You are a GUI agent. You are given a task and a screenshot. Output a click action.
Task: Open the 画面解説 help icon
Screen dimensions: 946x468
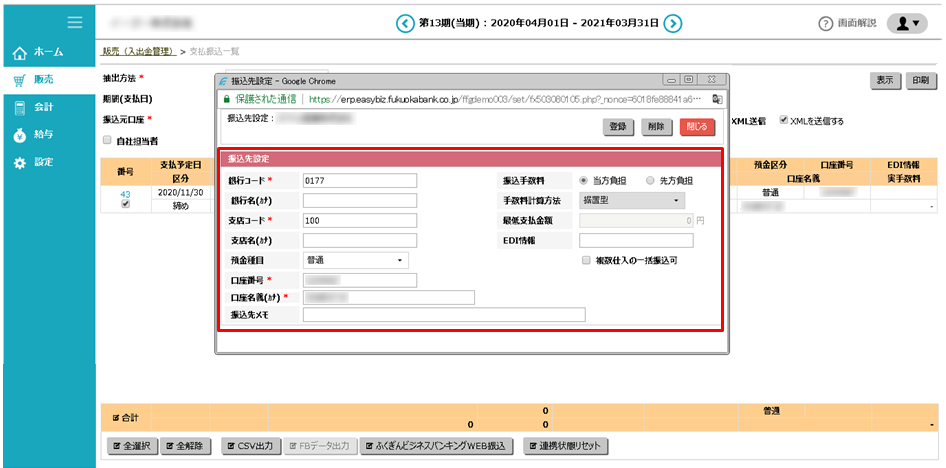tap(825, 24)
